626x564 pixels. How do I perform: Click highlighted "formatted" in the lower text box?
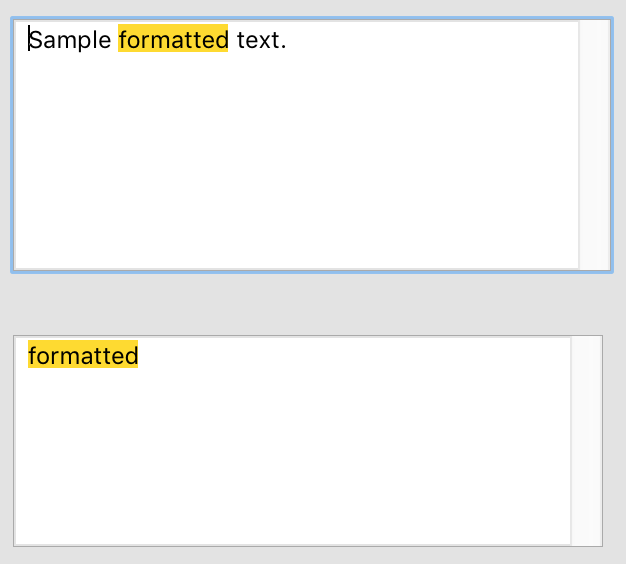(83, 355)
